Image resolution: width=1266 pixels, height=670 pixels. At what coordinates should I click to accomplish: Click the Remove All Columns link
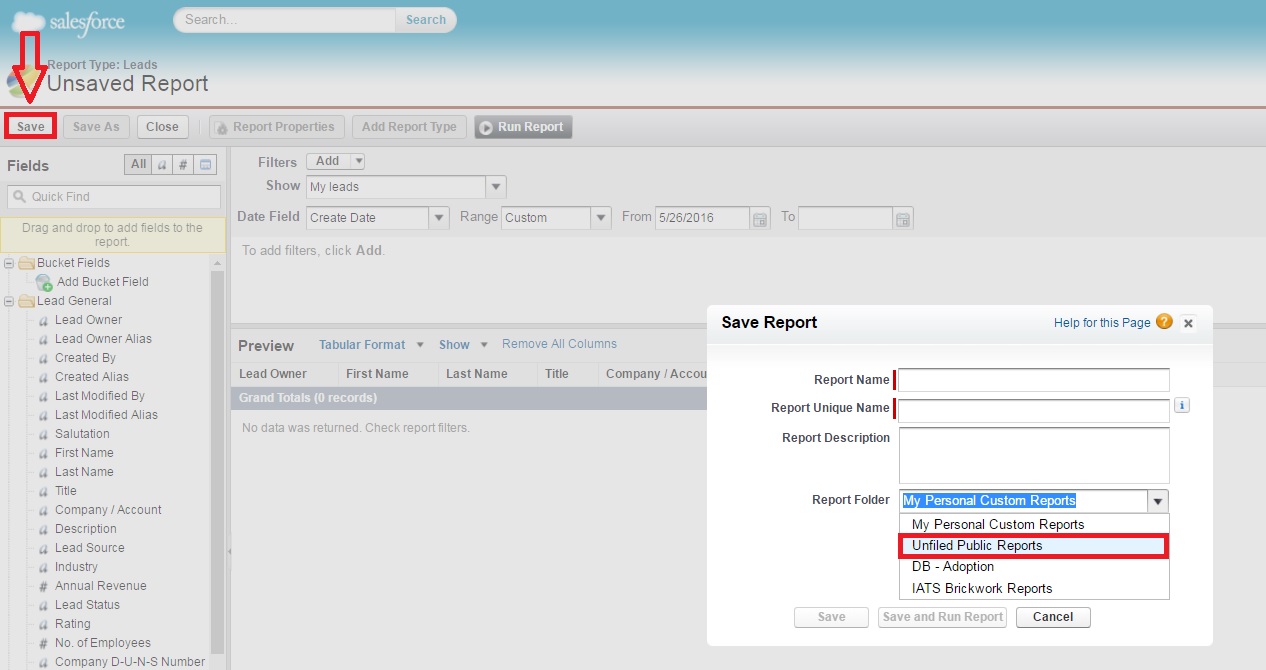pos(559,344)
